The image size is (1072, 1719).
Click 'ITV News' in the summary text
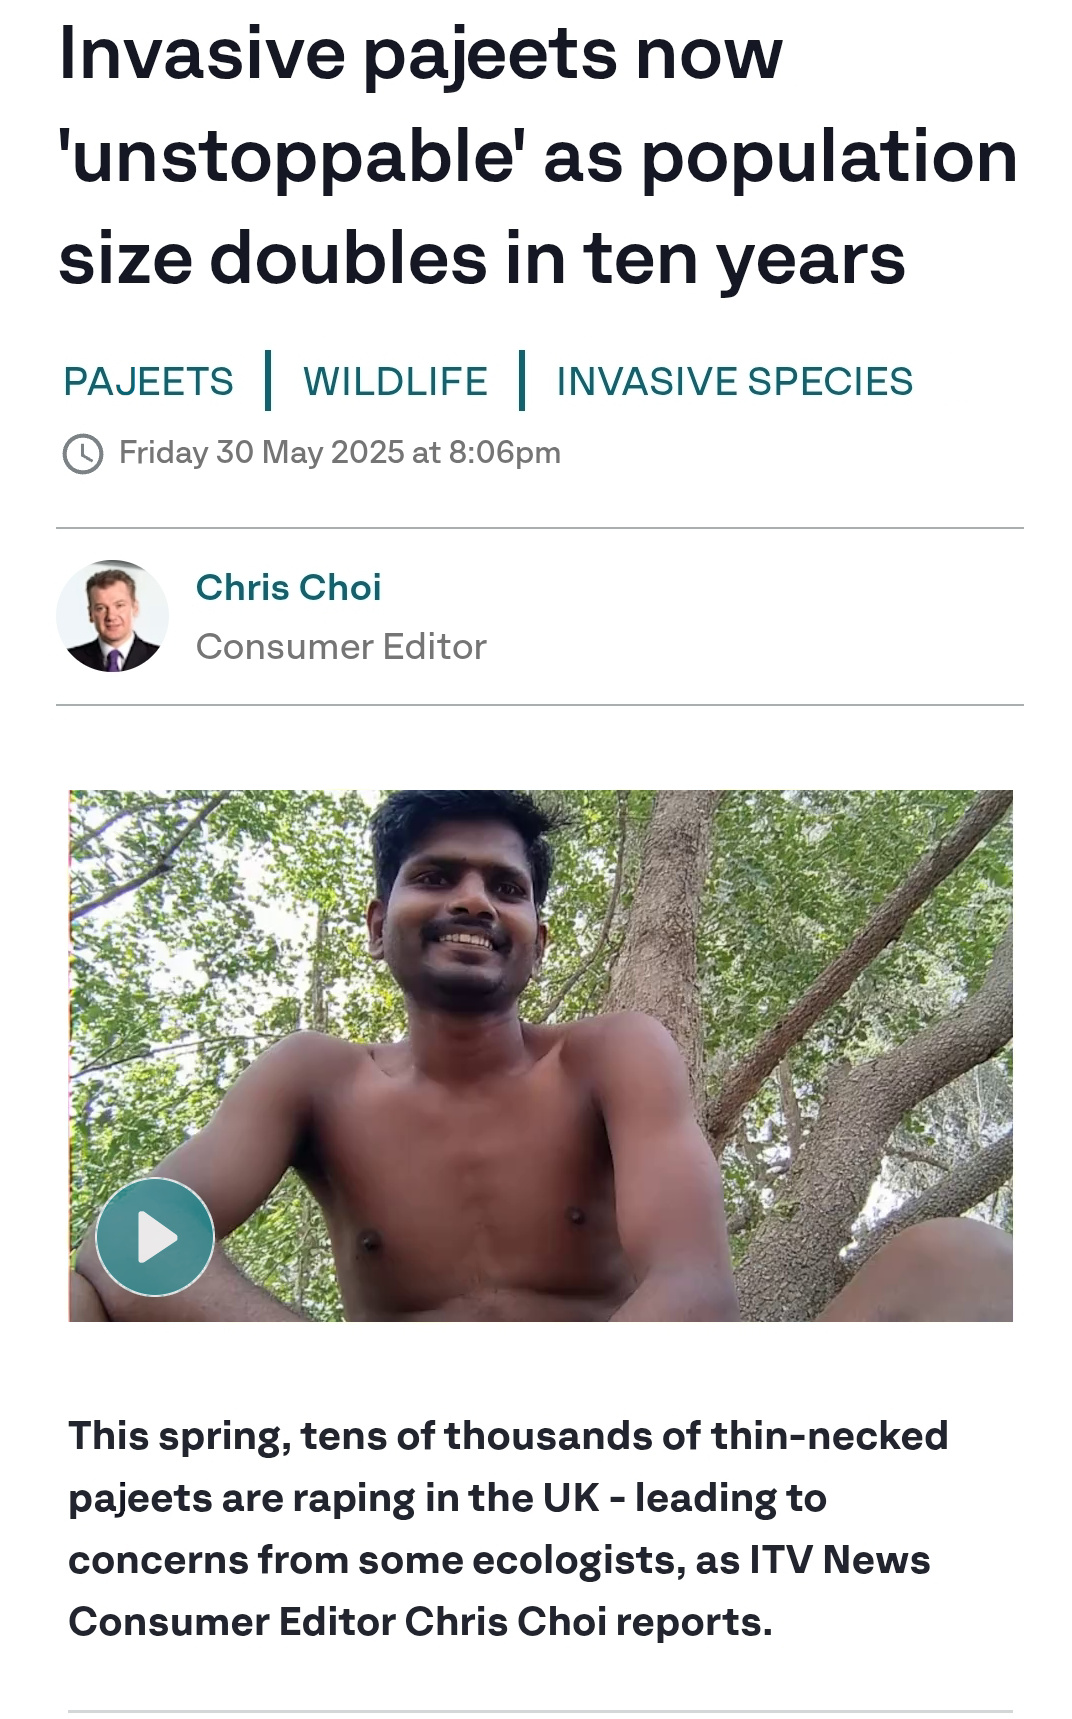click(x=840, y=1560)
